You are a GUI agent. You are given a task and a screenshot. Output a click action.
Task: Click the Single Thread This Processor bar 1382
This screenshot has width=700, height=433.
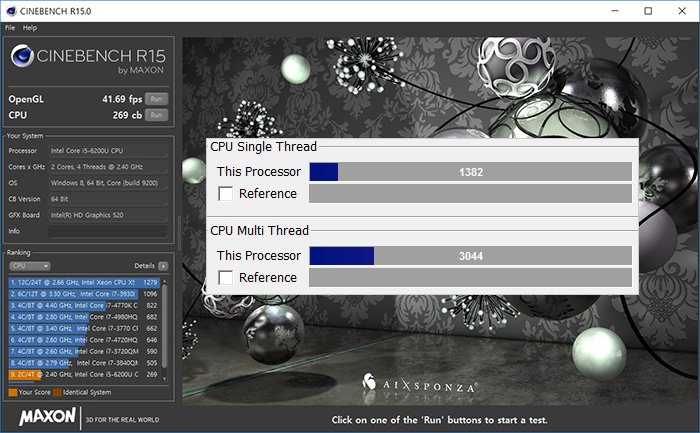[x=471, y=172]
